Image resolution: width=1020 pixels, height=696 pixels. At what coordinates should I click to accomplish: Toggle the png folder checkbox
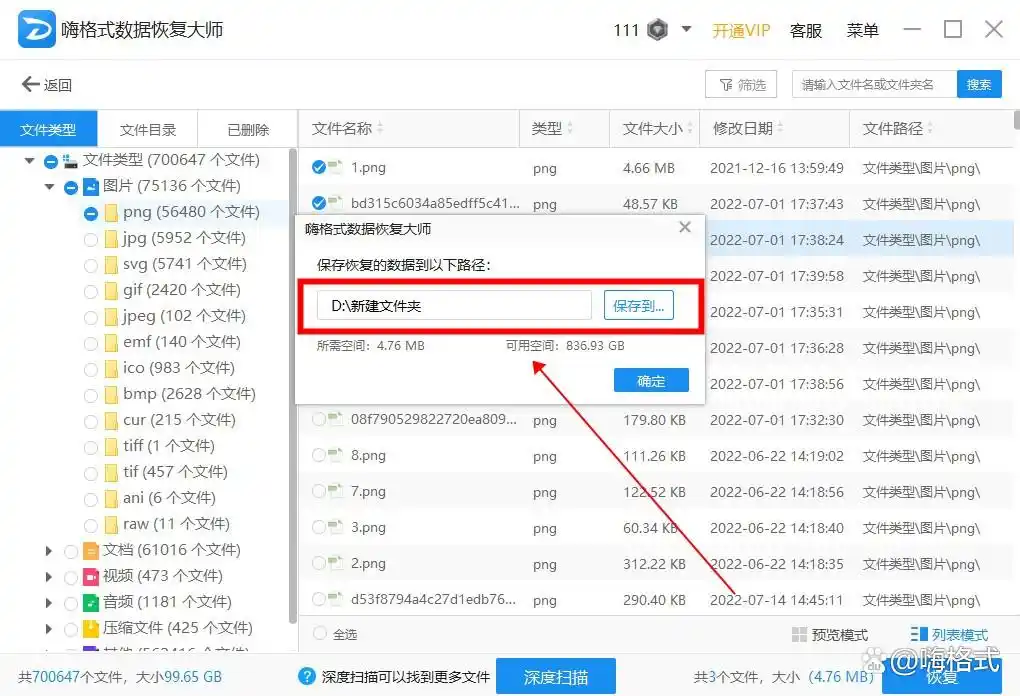point(91,213)
